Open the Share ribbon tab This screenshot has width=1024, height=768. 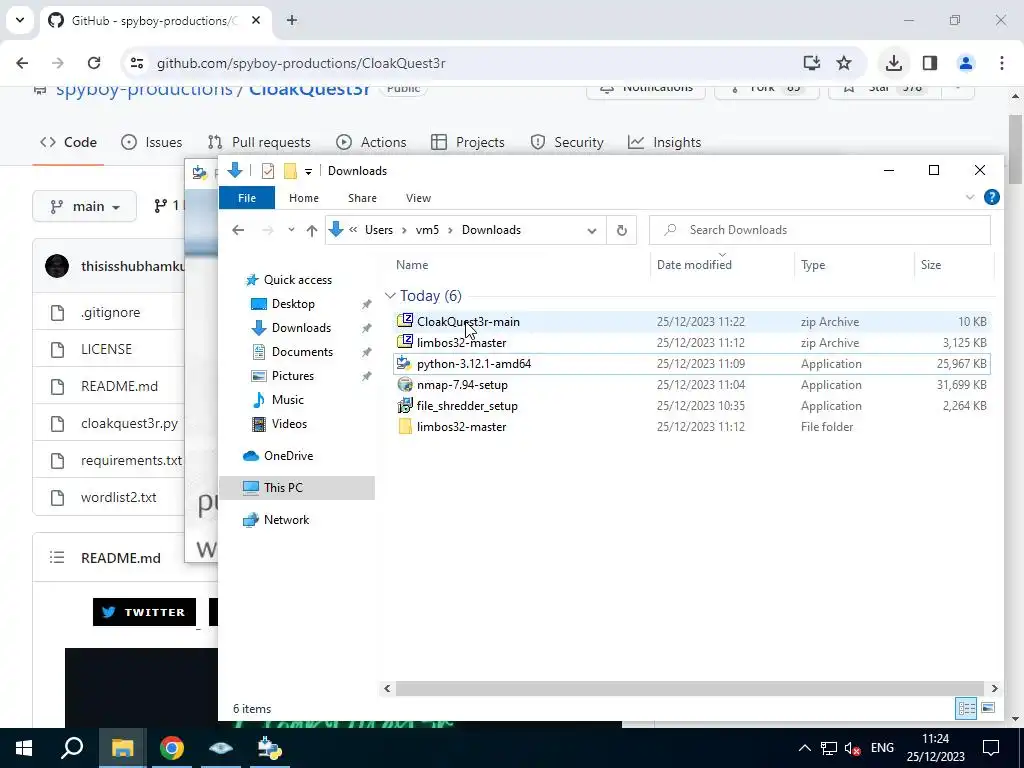(x=362, y=198)
